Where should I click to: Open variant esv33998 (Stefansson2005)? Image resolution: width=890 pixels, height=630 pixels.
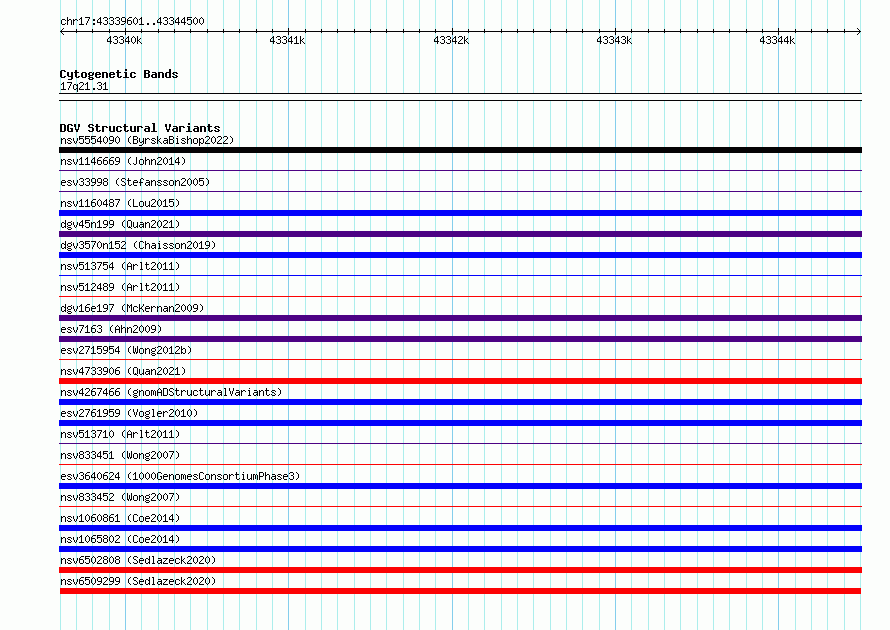coord(135,182)
